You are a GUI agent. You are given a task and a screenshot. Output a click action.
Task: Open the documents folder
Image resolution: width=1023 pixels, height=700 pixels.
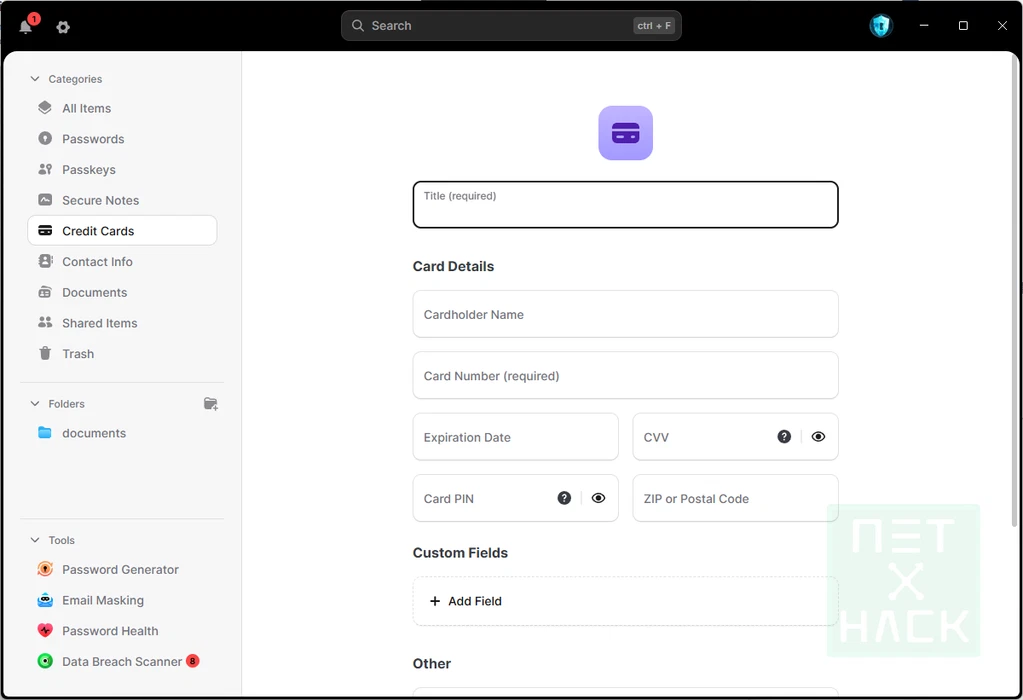pos(93,433)
